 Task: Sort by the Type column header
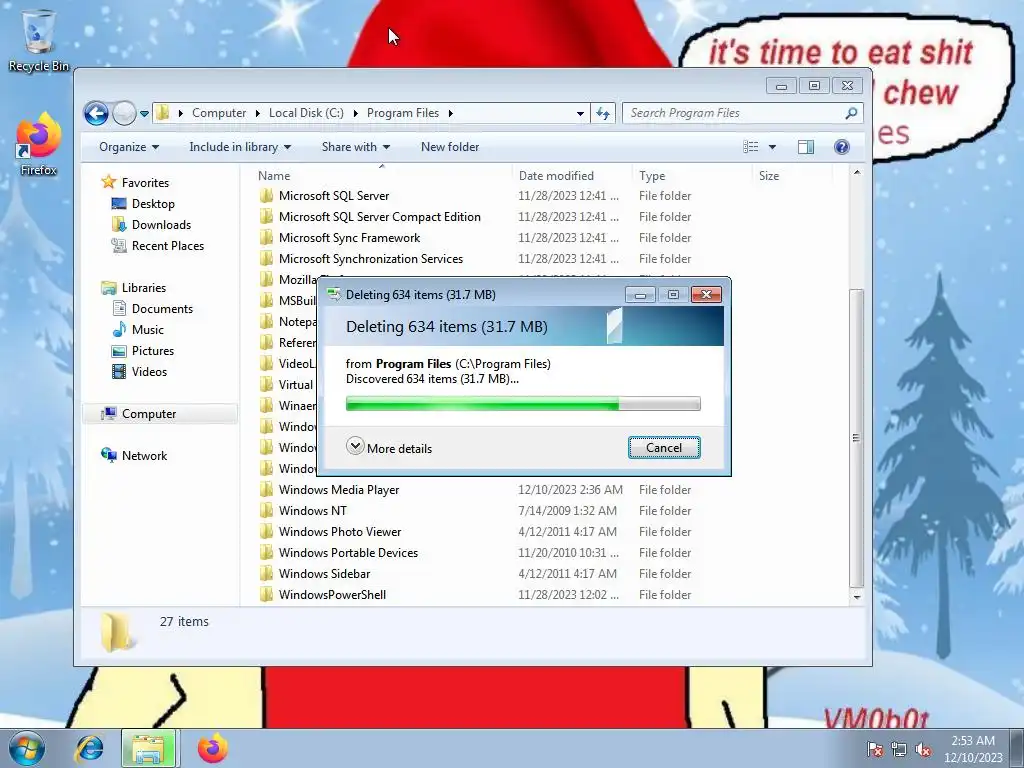pyautogui.click(x=692, y=176)
